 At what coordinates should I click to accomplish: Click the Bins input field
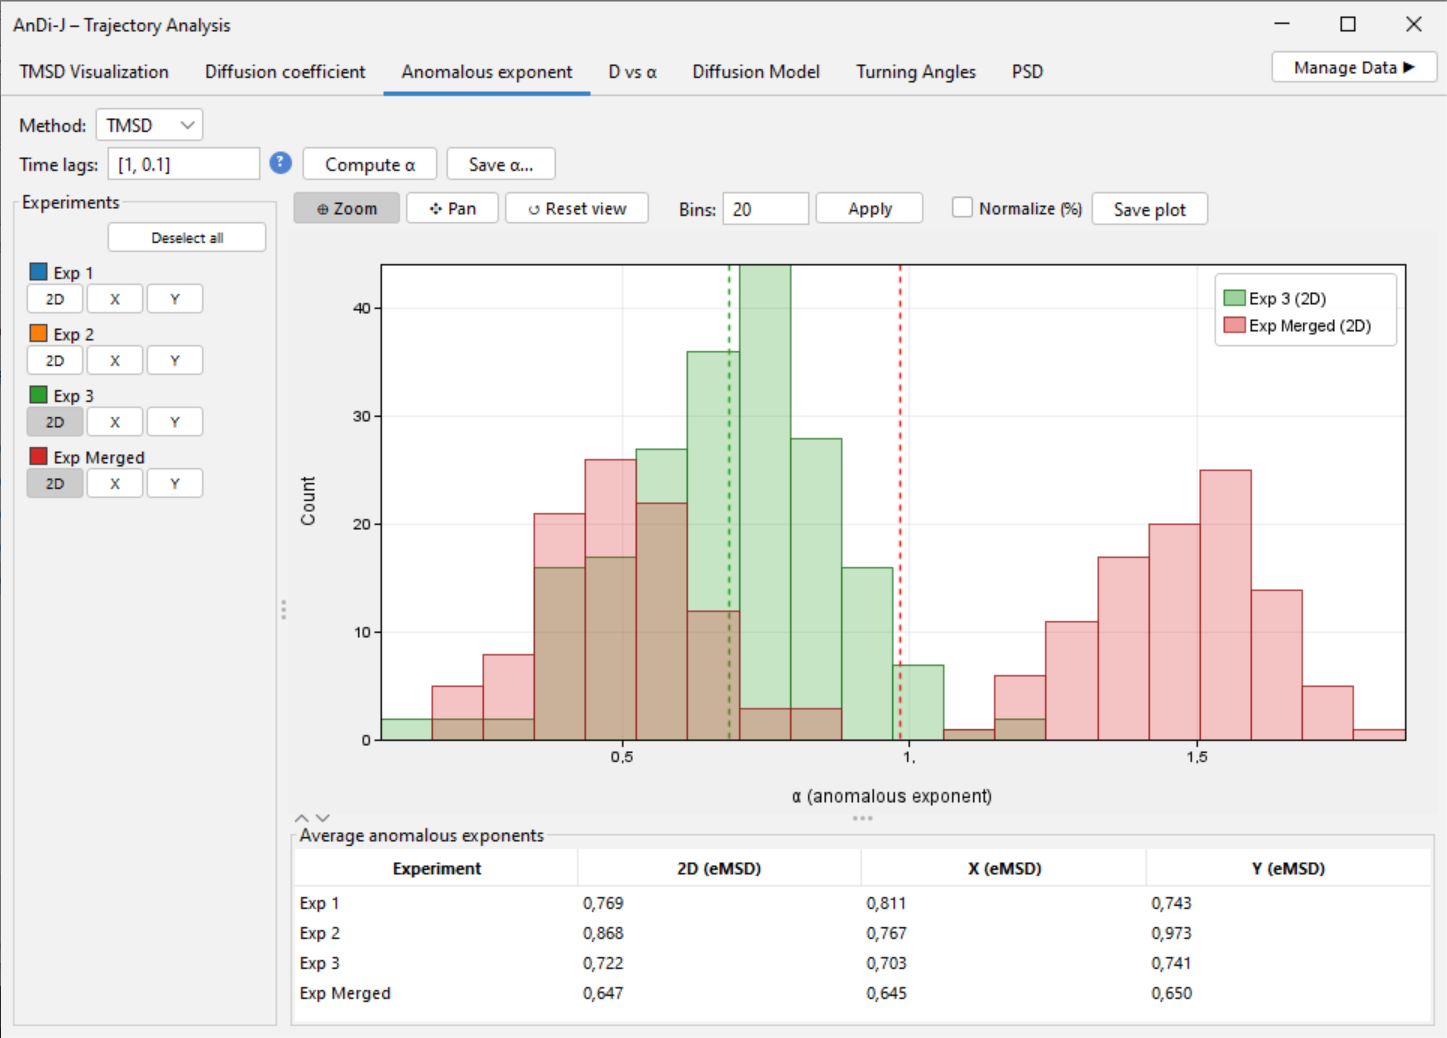click(765, 209)
